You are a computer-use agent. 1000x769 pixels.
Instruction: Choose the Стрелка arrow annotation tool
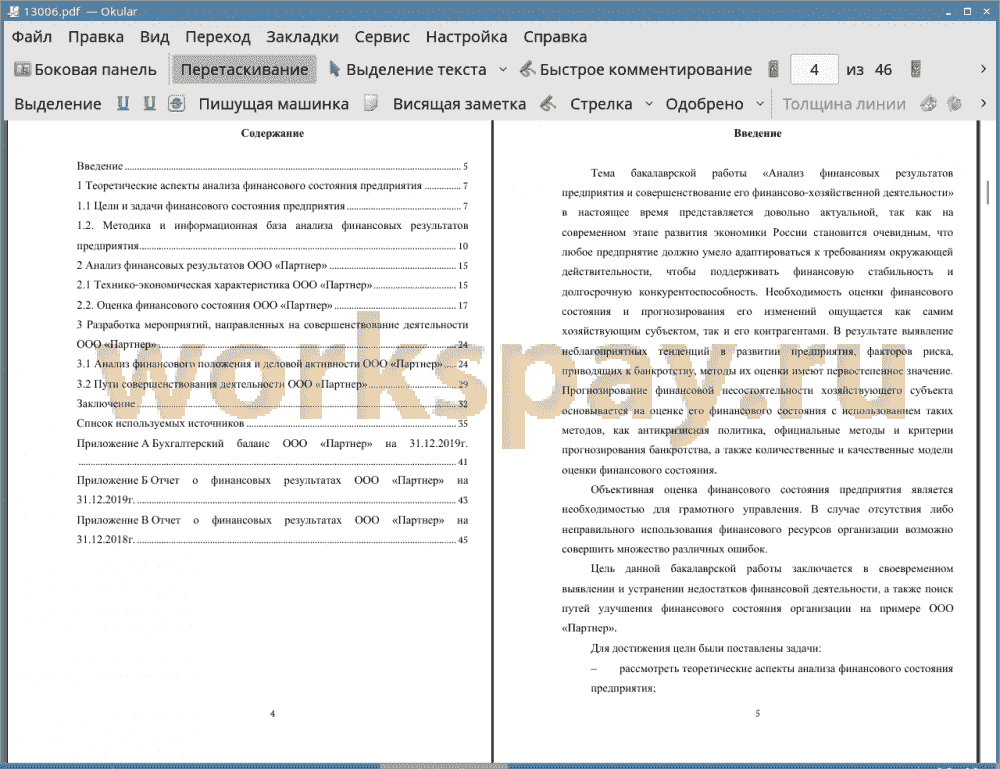click(601, 104)
